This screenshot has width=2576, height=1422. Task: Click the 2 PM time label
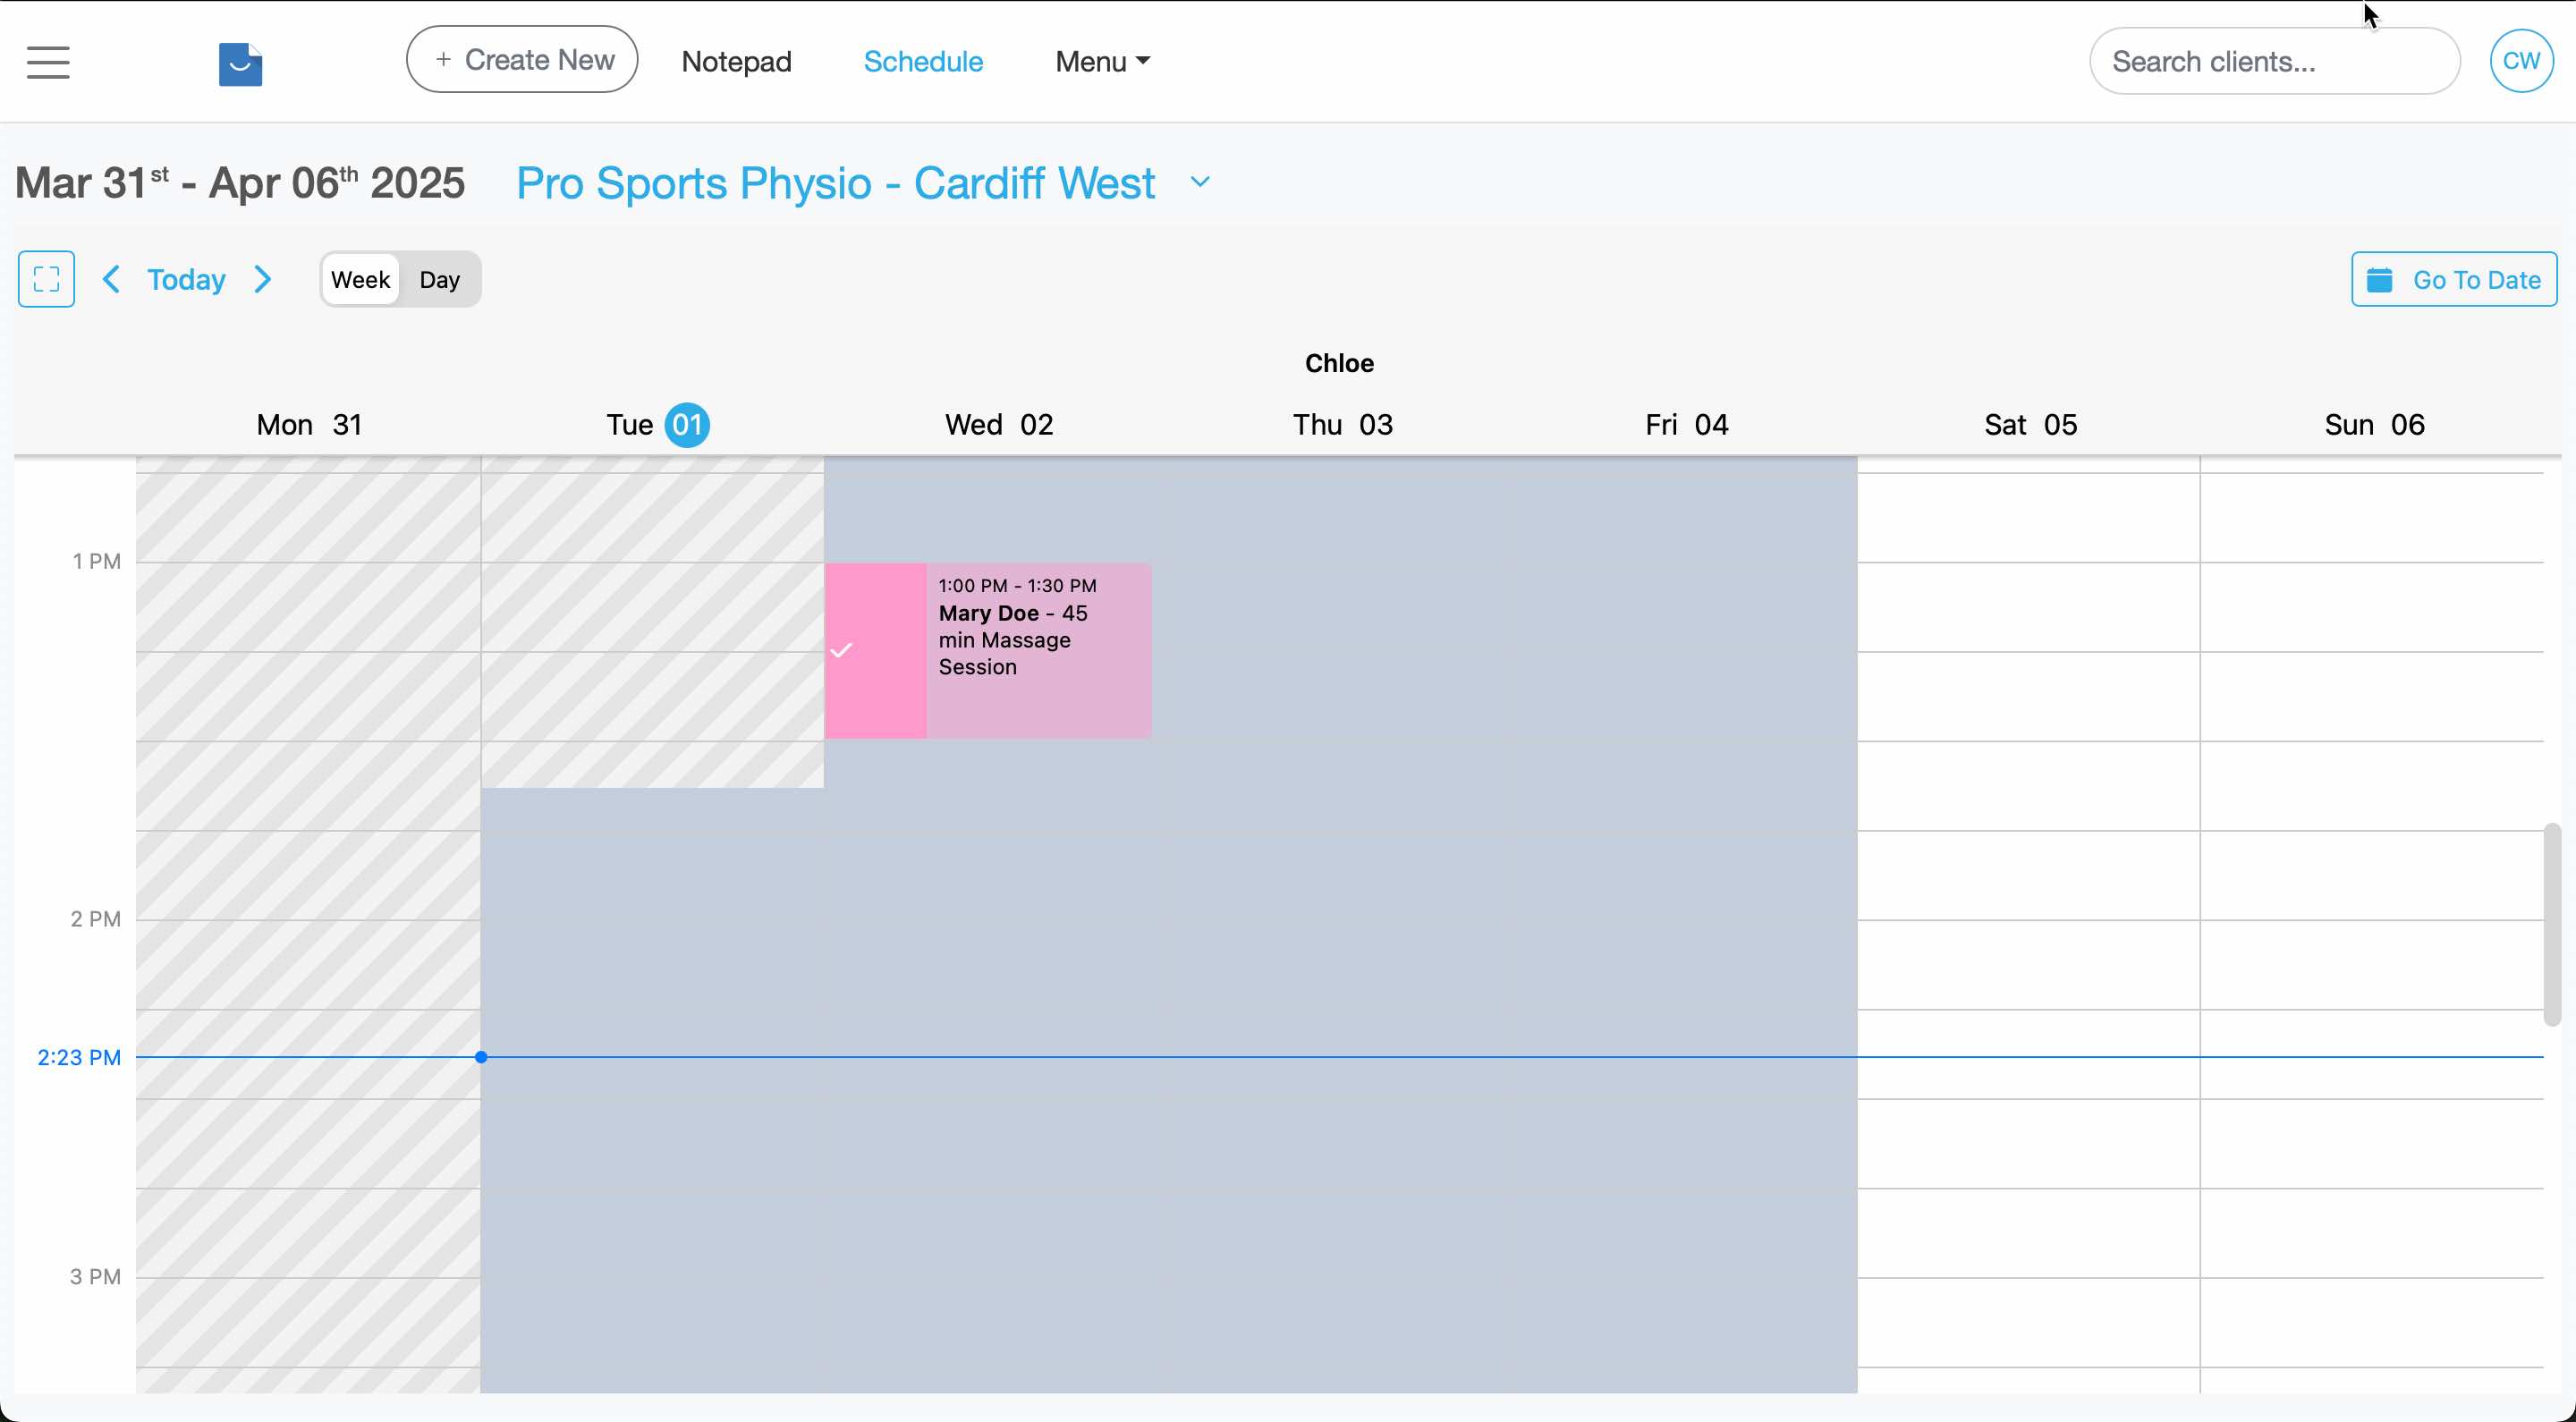(x=95, y=919)
